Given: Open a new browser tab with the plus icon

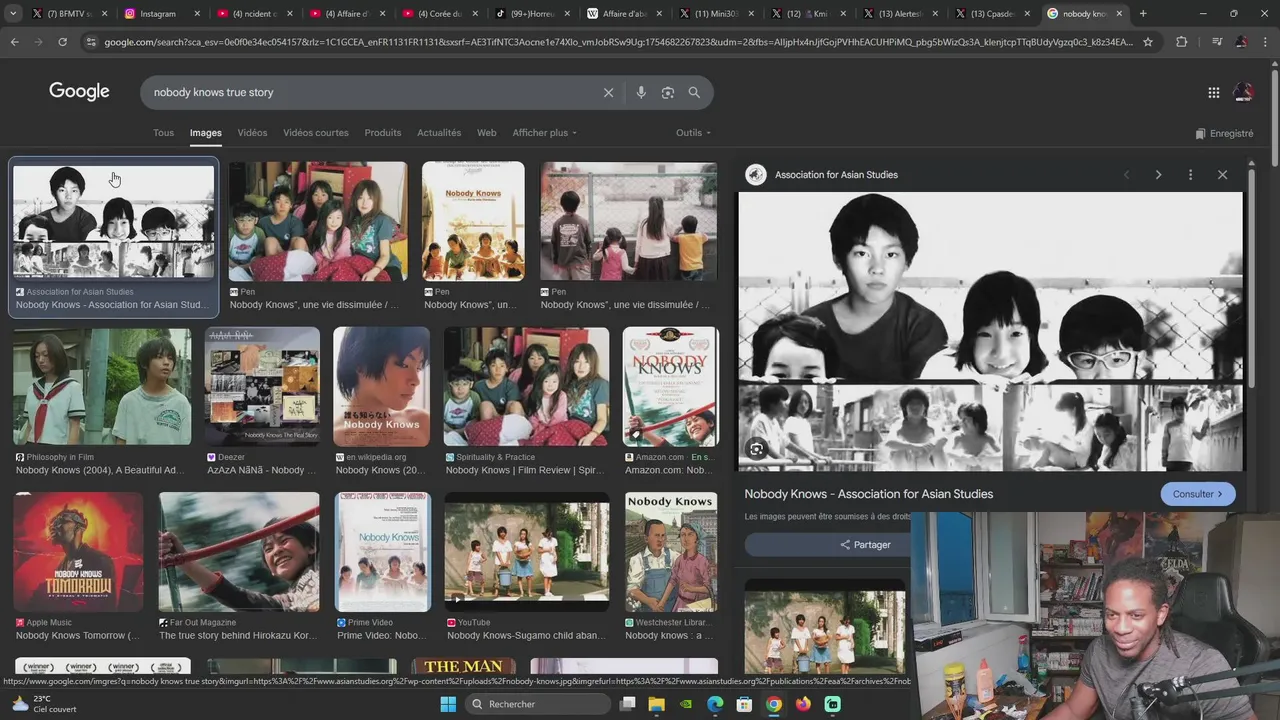Looking at the screenshot, I should tap(1143, 14).
